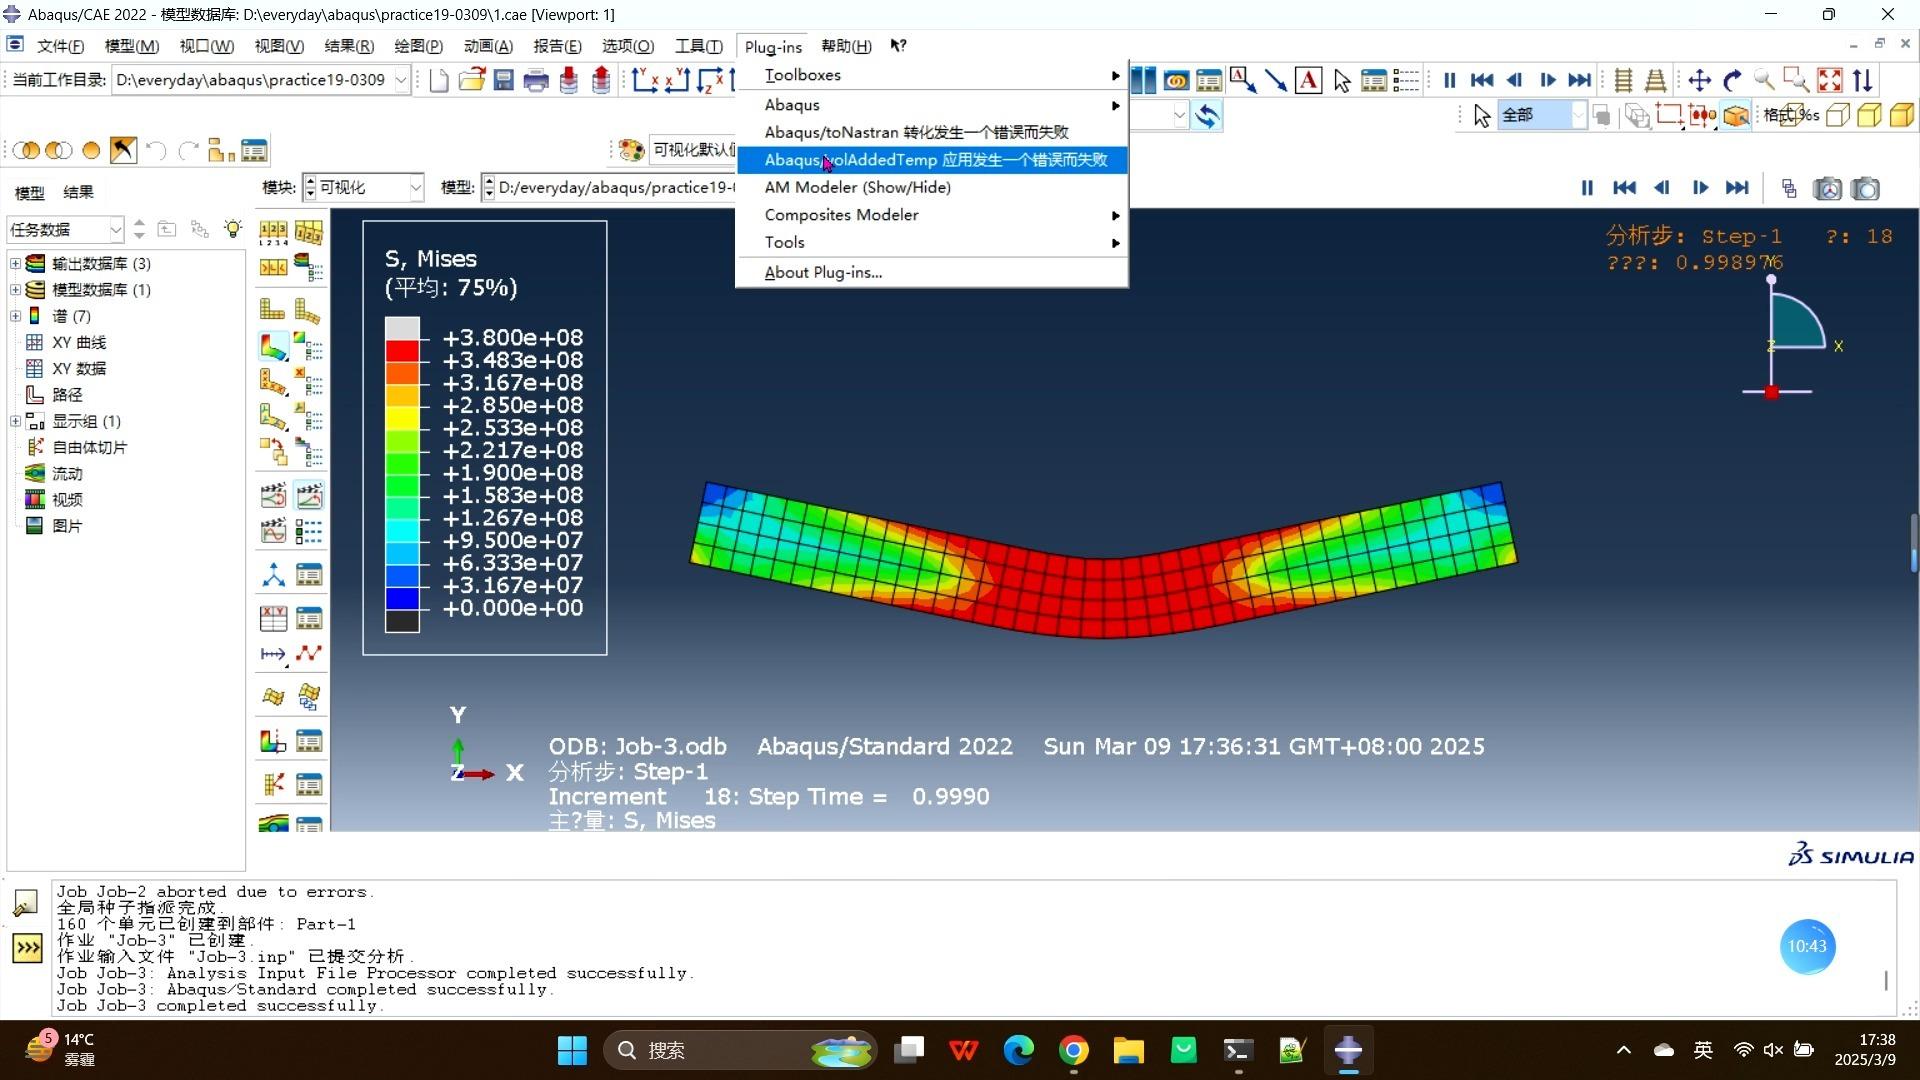Click the Pan View tool
The height and width of the screenshot is (1080, 1920).
1699,80
